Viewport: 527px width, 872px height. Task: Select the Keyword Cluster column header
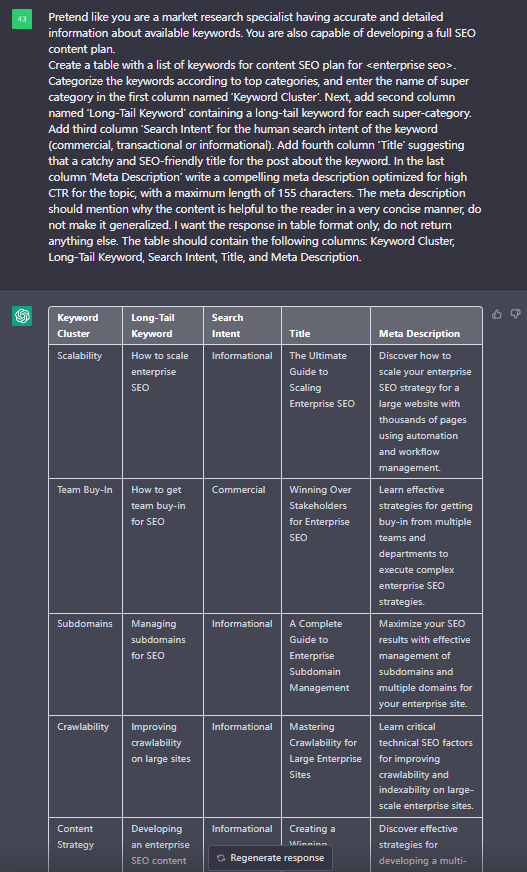pos(86,325)
